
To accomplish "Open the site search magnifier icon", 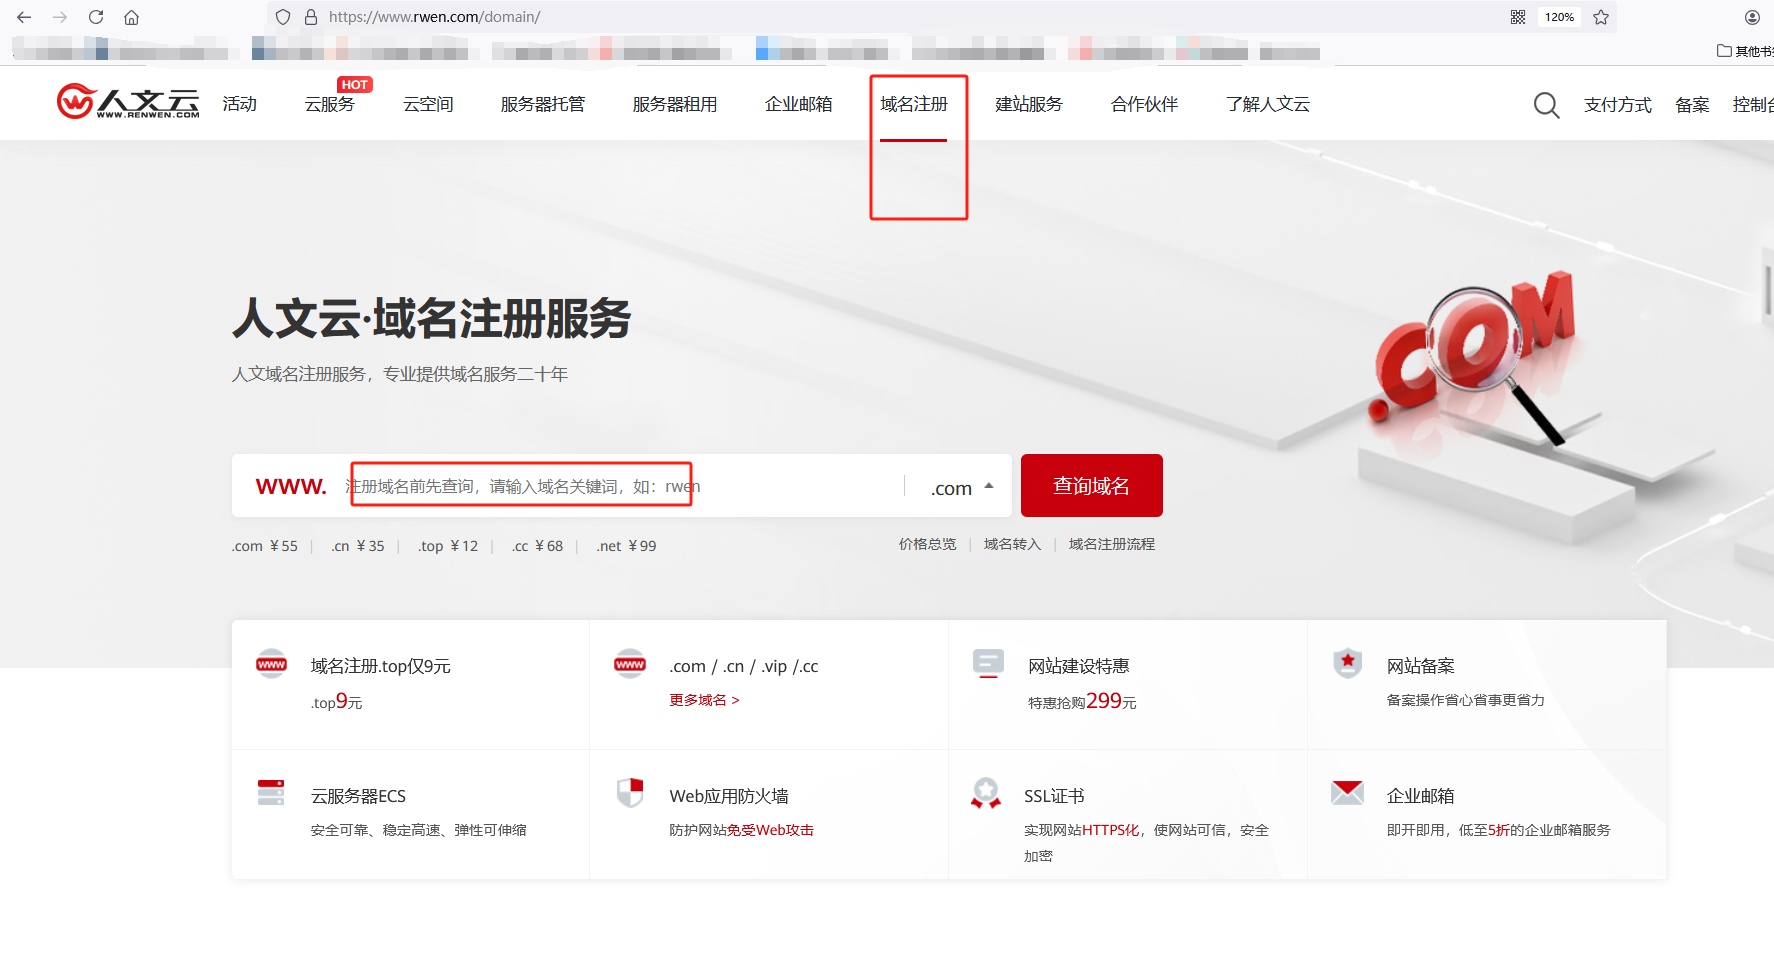I will 1546,105.
